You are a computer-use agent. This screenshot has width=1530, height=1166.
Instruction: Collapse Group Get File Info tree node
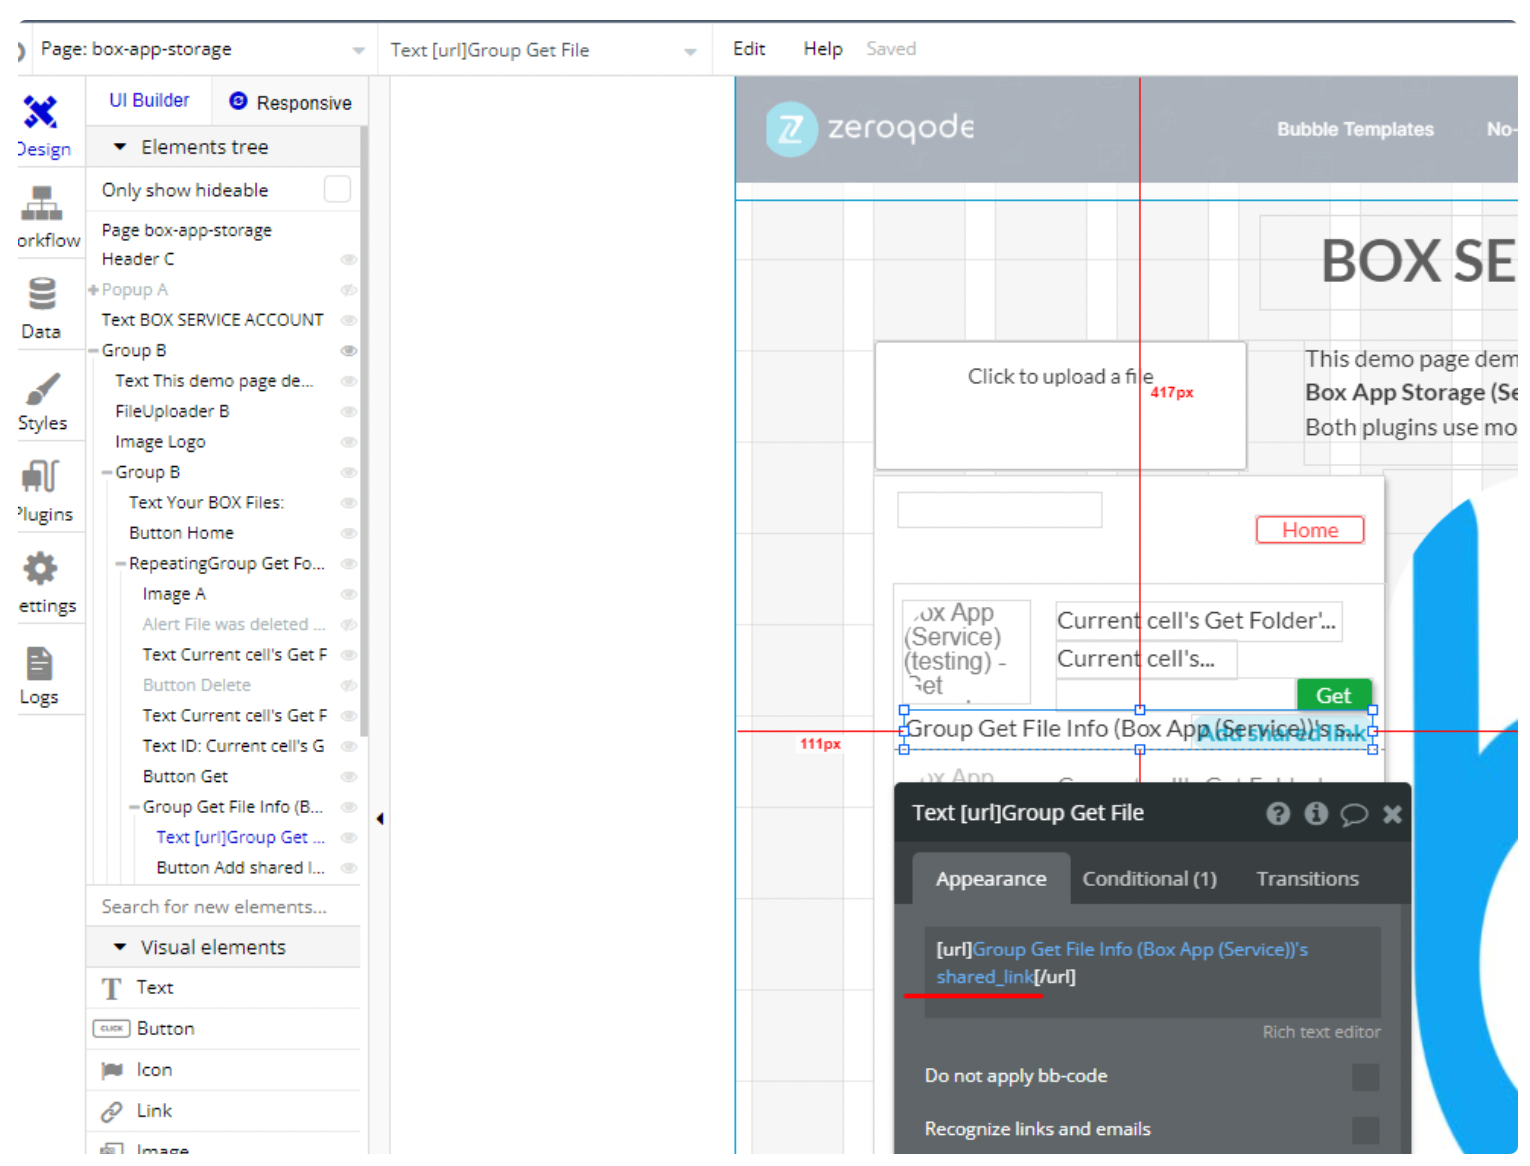coord(134,807)
